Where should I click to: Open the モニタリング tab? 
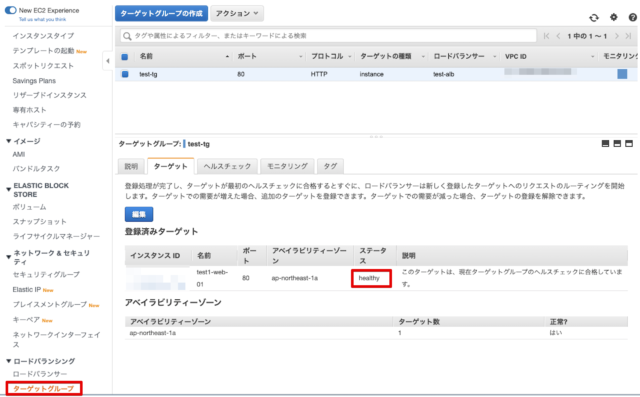click(287, 166)
